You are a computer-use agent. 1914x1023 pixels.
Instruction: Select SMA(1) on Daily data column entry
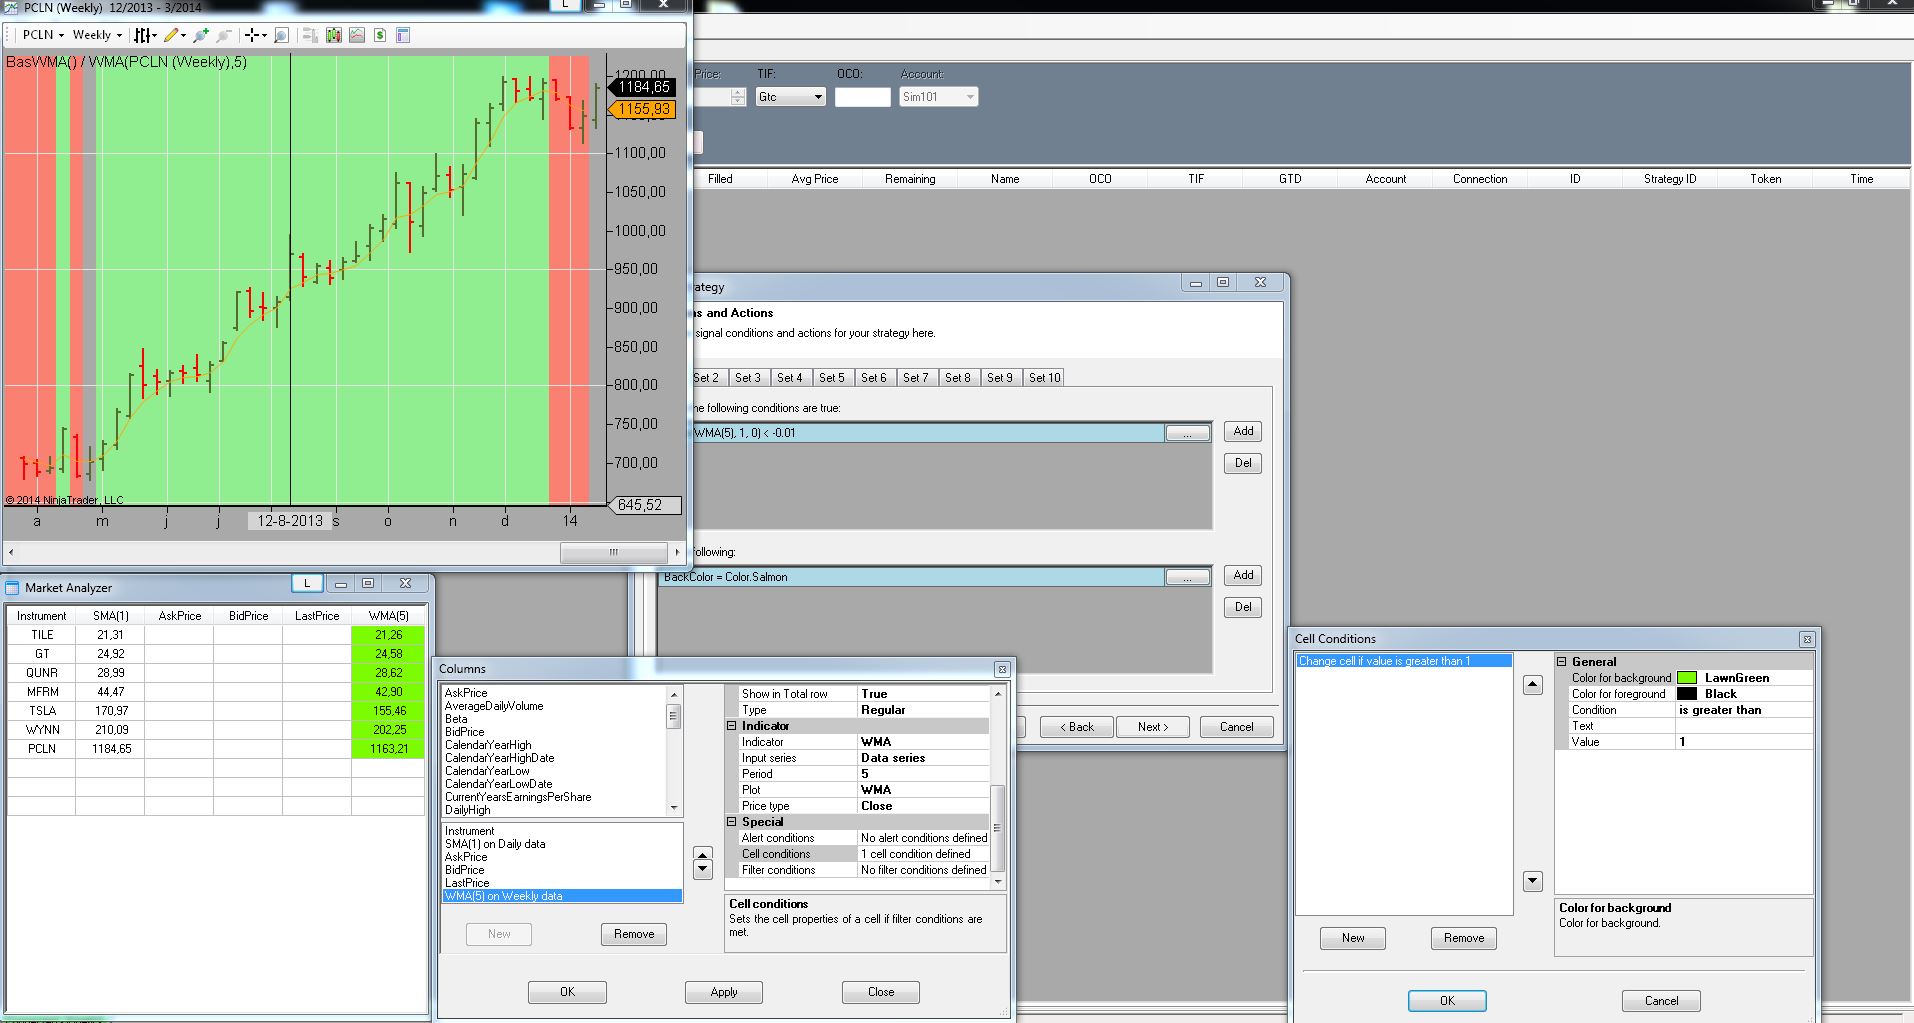point(495,844)
